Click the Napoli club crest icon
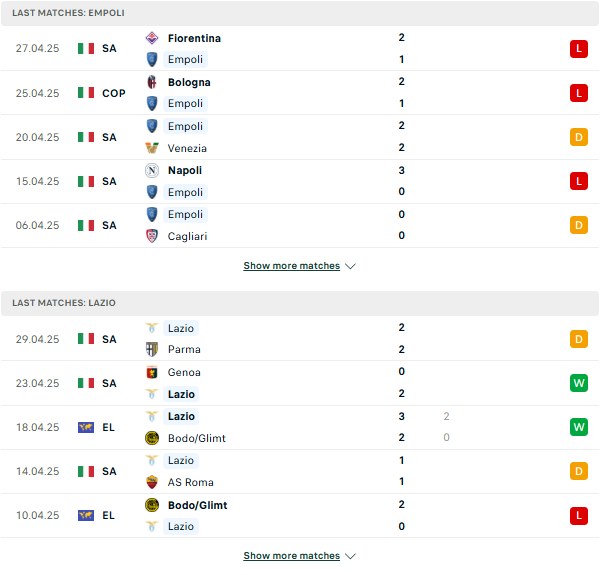 [x=152, y=170]
